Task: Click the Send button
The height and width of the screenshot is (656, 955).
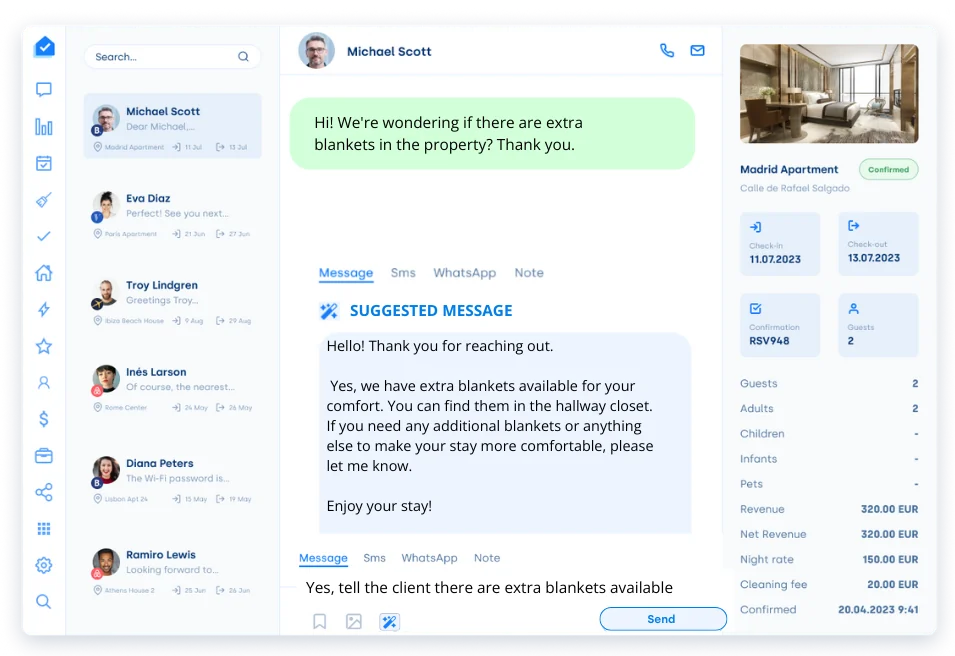Action: click(663, 619)
